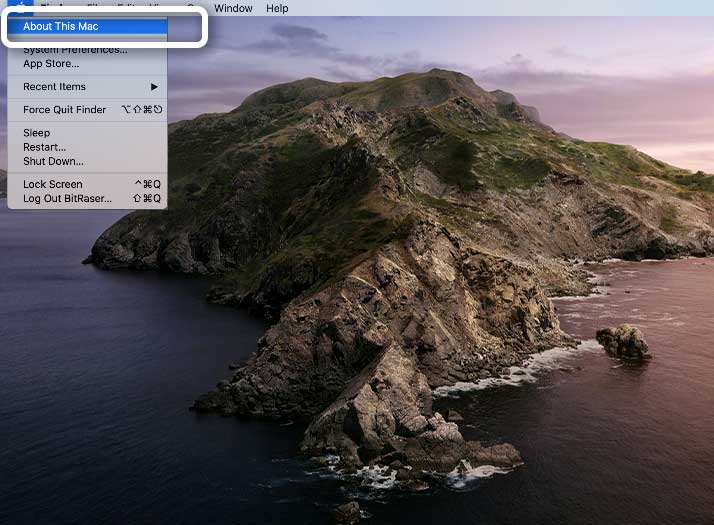Put the Mac to Sleep

pos(87,133)
